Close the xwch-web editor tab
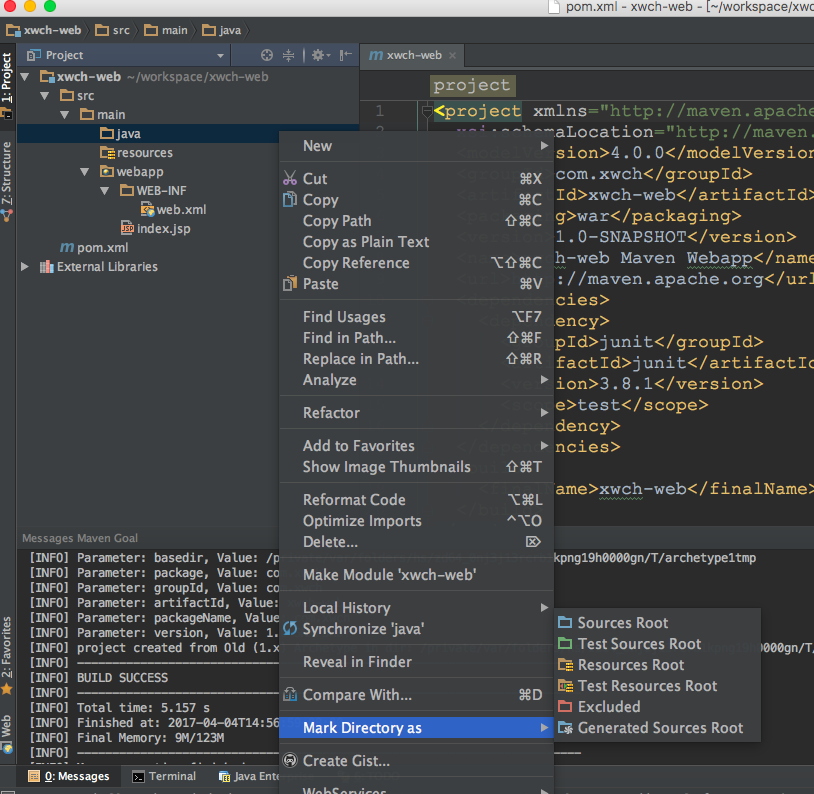 [453, 56]
